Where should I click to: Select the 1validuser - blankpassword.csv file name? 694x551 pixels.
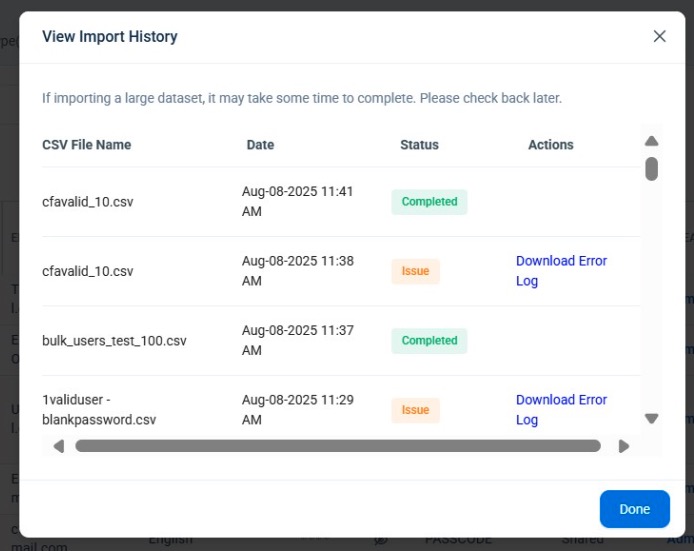99,410
